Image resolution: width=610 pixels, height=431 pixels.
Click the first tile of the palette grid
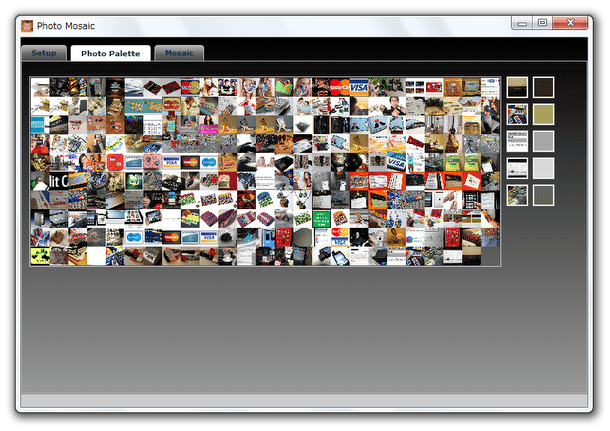40,87
